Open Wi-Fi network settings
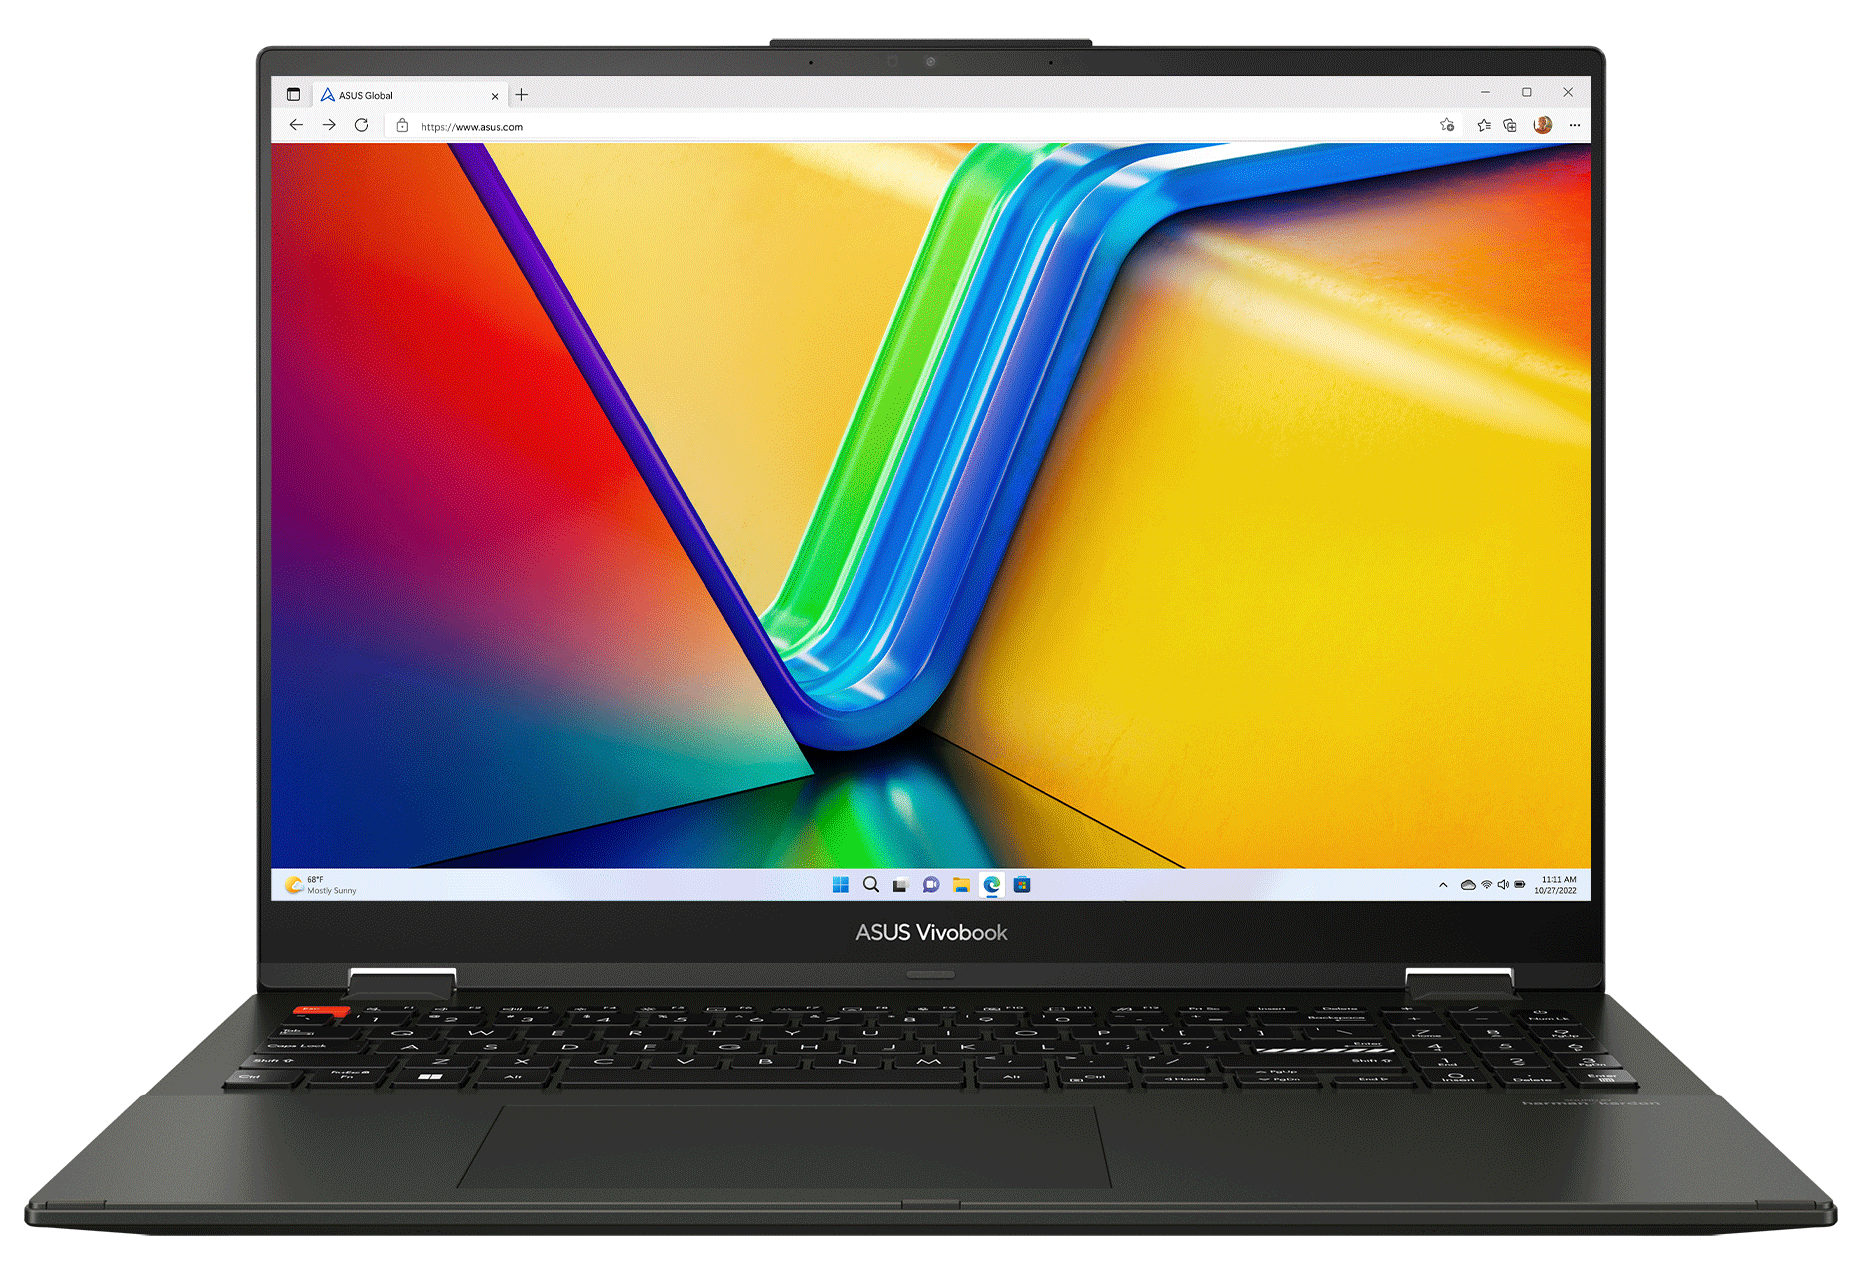The height and width of the screenshot is (1262, 1871). pos(1487,885)
